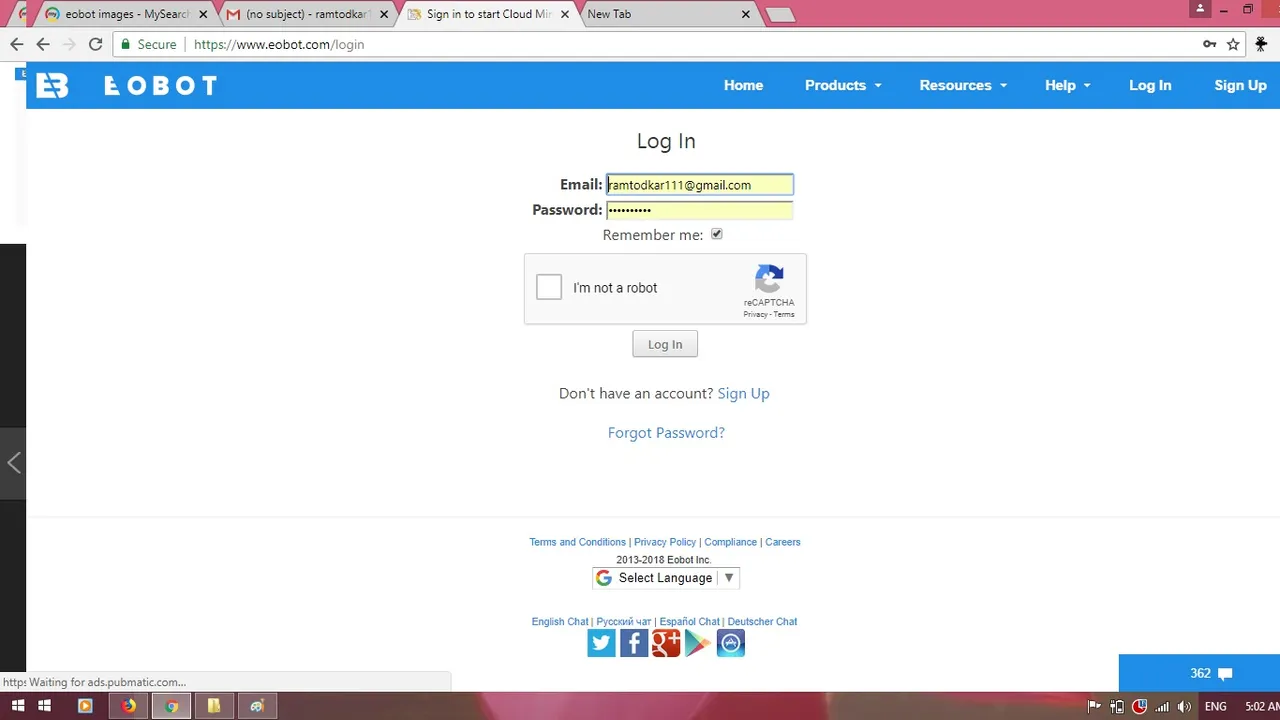The width and height of the screenshot is (1280, 720).
Task: Go to Home in navigation bar
Action: [743, 85]
